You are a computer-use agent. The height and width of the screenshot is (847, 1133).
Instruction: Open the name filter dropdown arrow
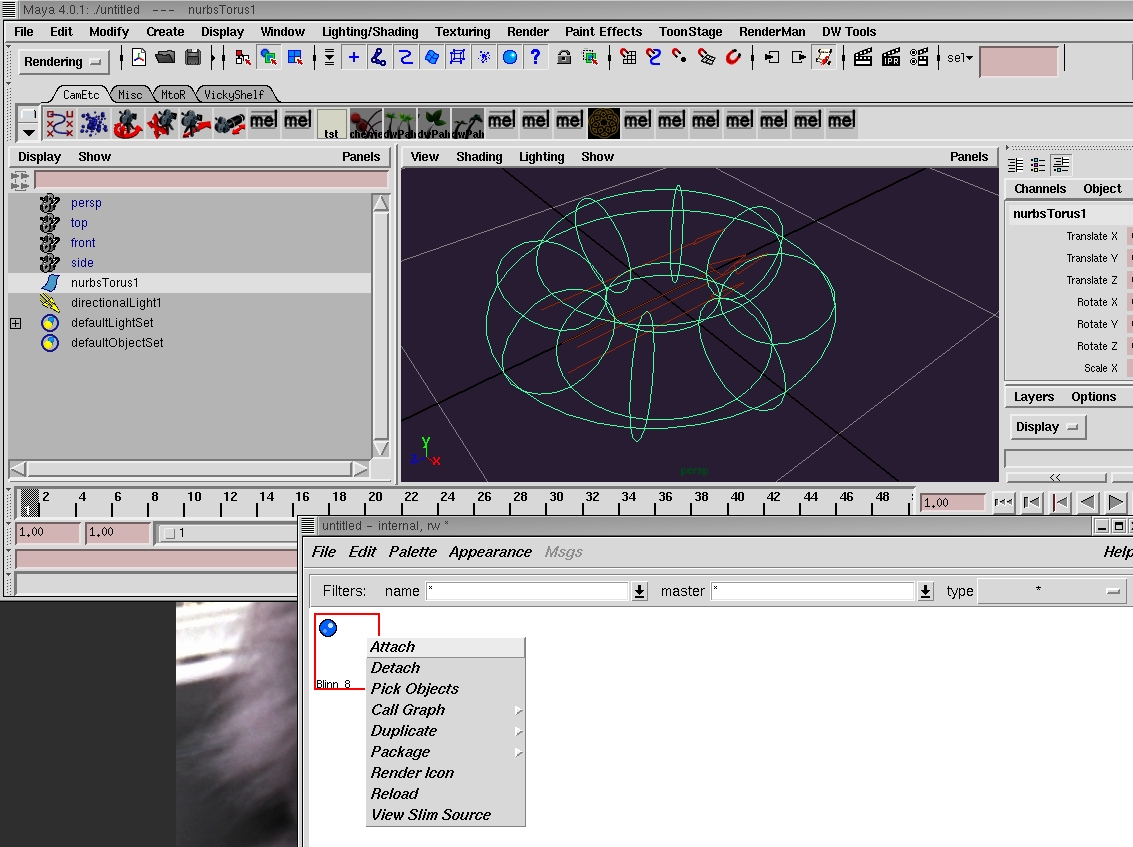(639, 592)
